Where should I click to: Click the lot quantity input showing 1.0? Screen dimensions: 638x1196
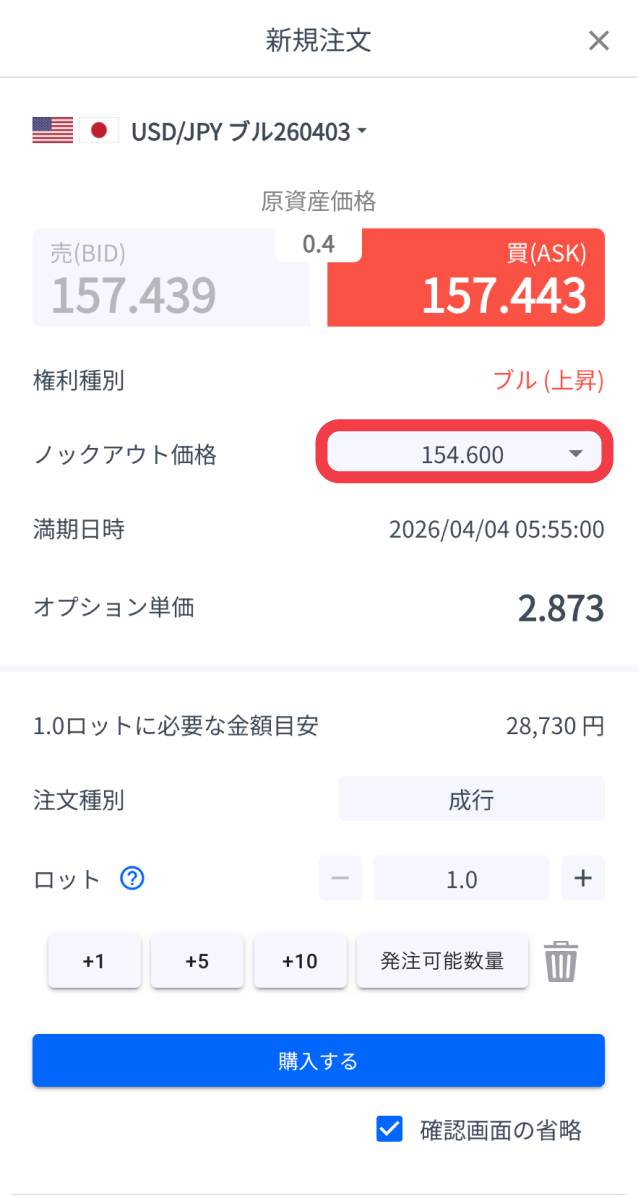[461, 878]
